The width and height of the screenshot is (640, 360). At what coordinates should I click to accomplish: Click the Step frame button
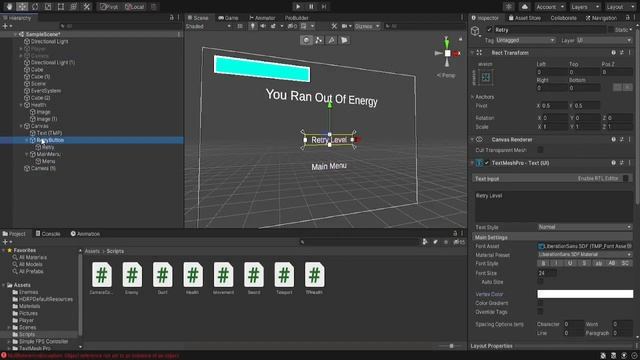pyautogui.click(x=324, y=7)
